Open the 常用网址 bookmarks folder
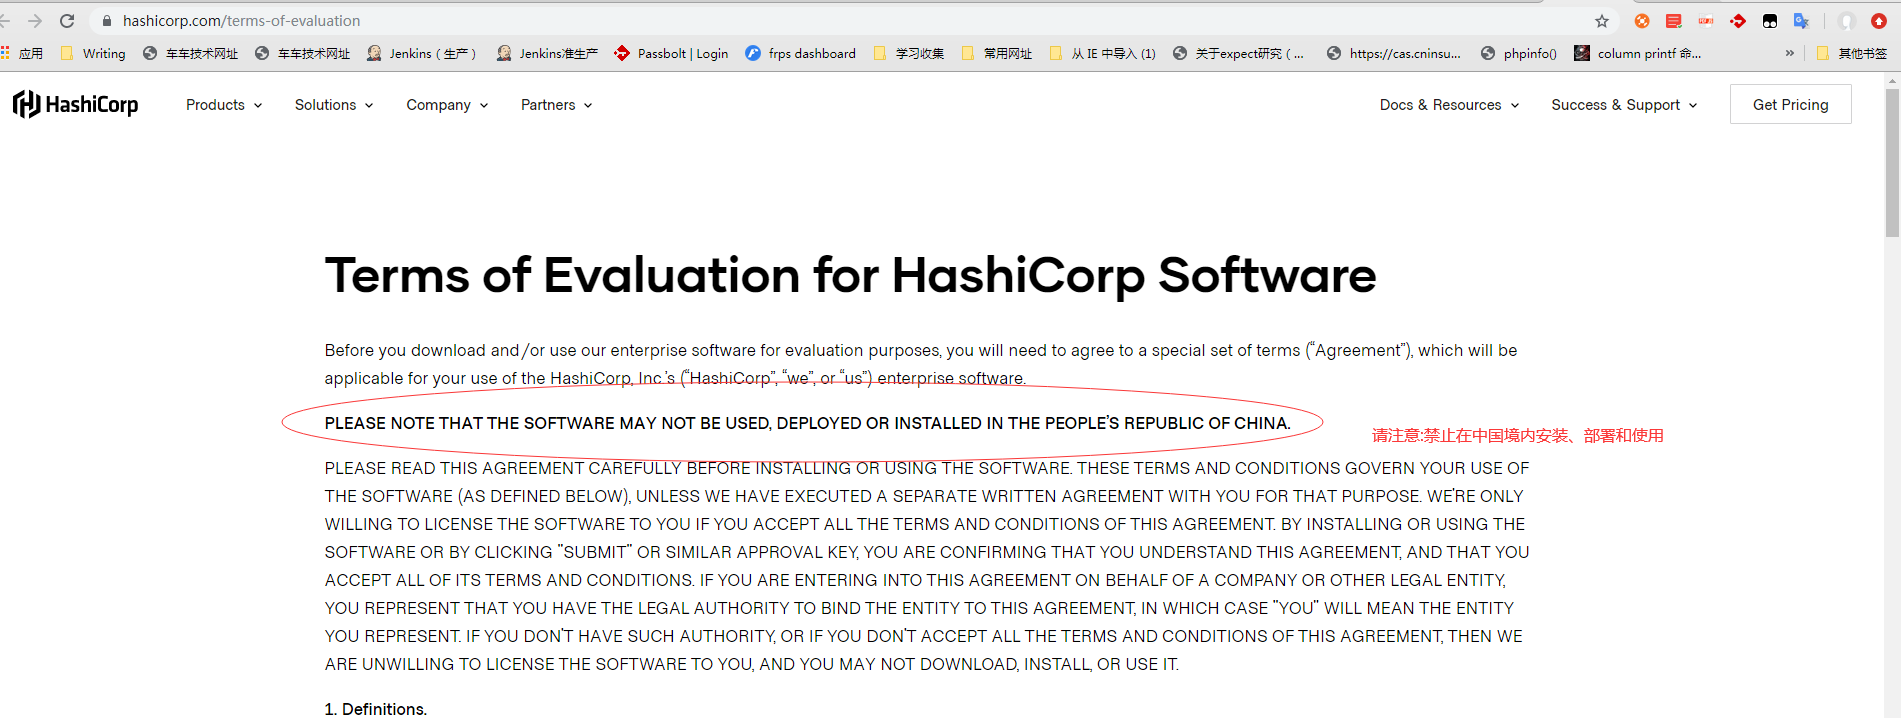This screenshot has height=718, width=1901. pyautogui.click(x=996, y=53)
